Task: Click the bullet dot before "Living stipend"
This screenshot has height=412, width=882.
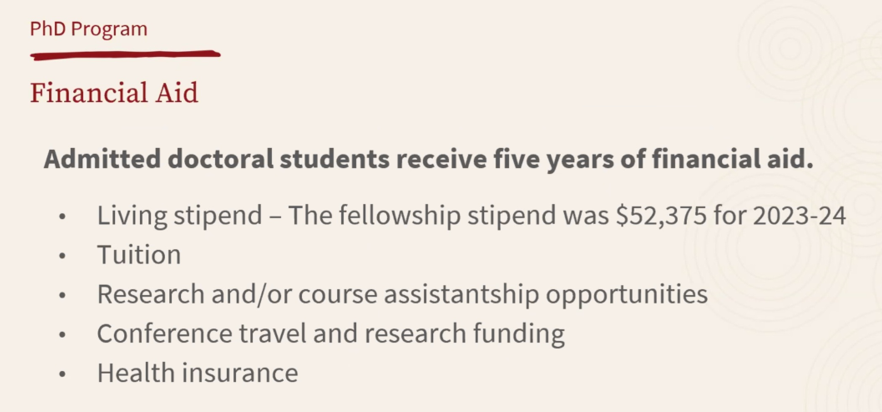Action: point(64,216)
